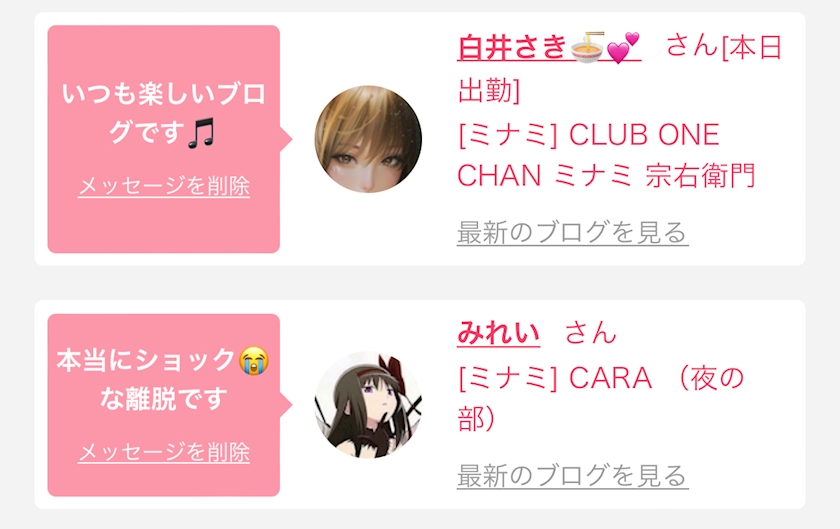Click the music note emoji in first message
The image size is (840, 529).
tap(201, 133)
